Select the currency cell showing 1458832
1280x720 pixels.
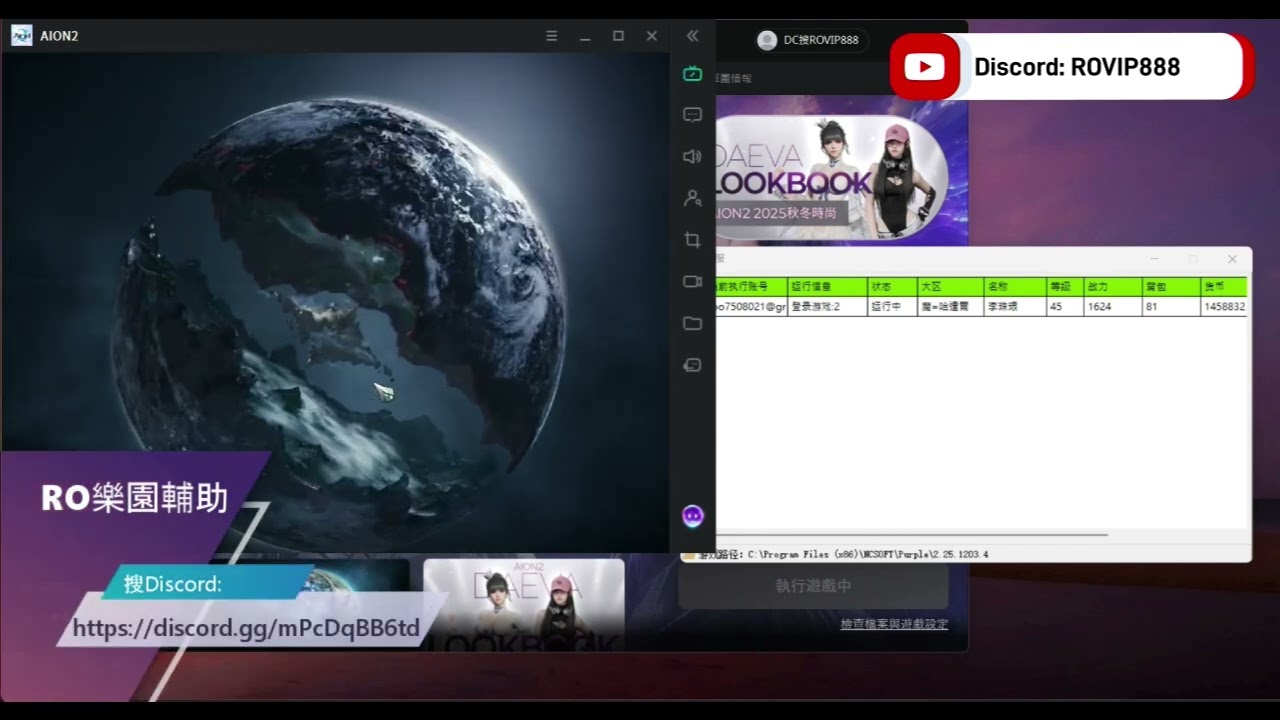tap(1224, 307)
